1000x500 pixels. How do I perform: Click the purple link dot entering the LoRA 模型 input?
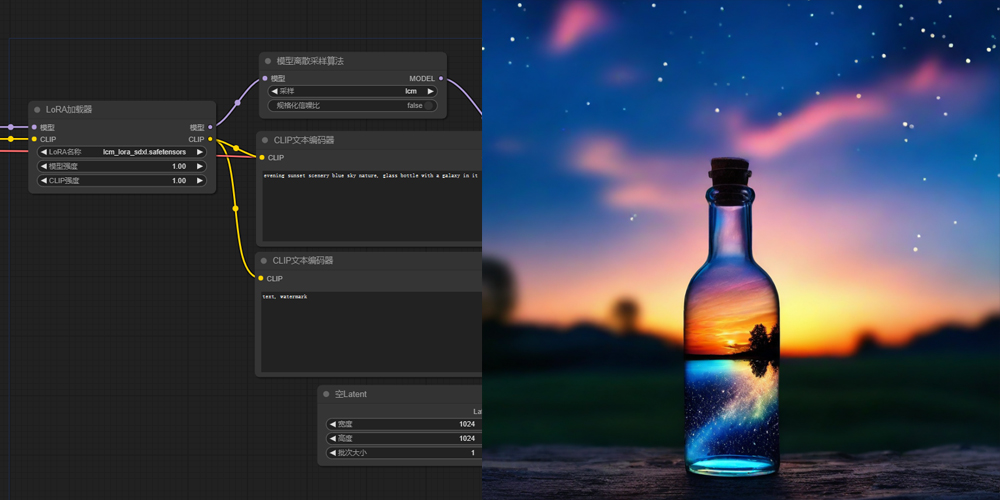[11, 127]
